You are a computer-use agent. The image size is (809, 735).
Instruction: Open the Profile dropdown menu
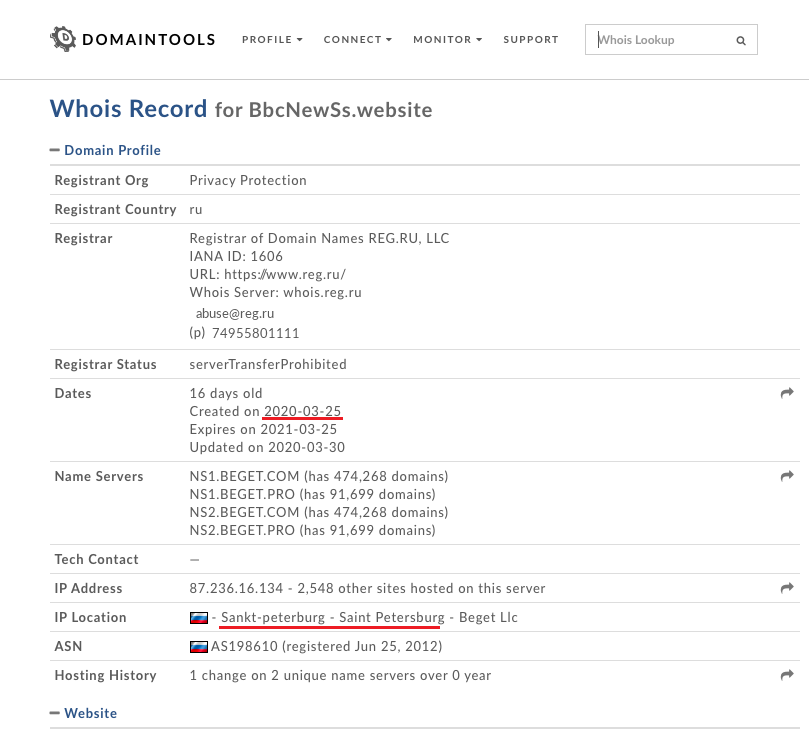point(272,40)
